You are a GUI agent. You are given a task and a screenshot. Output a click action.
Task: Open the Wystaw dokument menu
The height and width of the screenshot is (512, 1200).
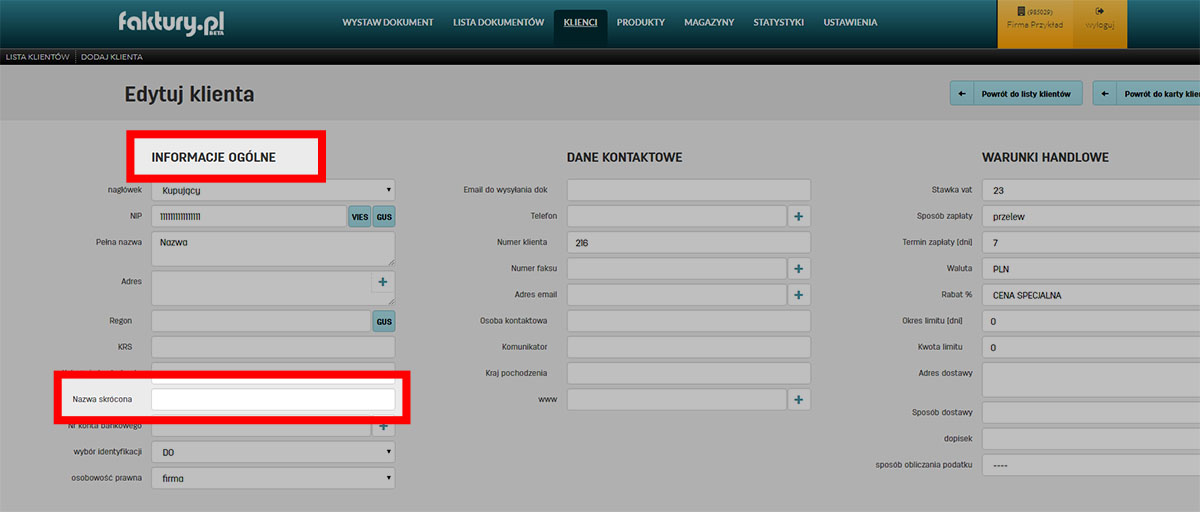pos(388,22)
